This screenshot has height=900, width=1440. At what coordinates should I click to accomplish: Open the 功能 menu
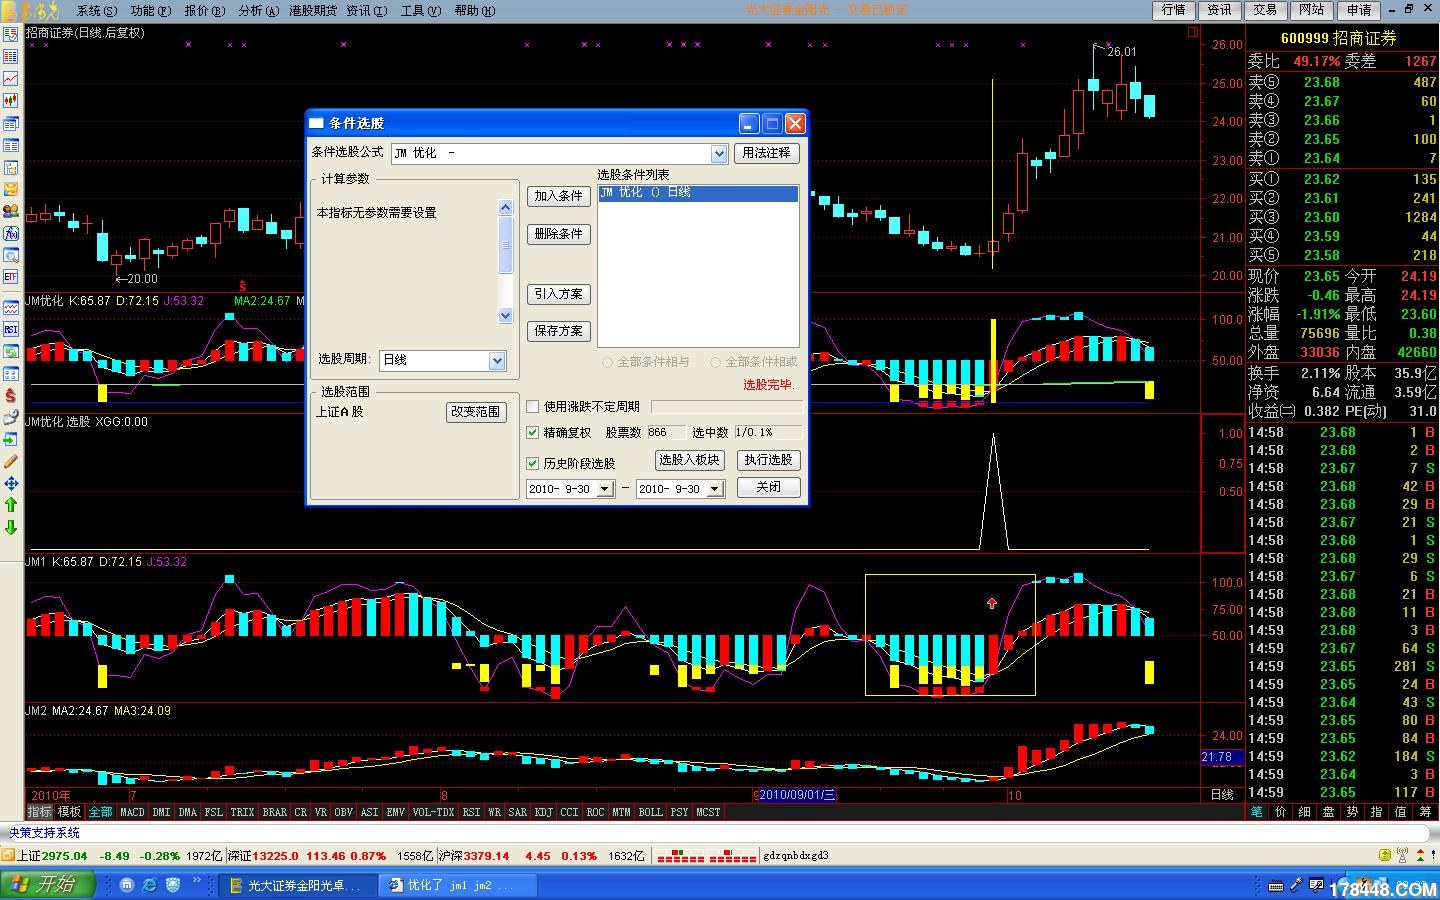[x=150, y=10]
